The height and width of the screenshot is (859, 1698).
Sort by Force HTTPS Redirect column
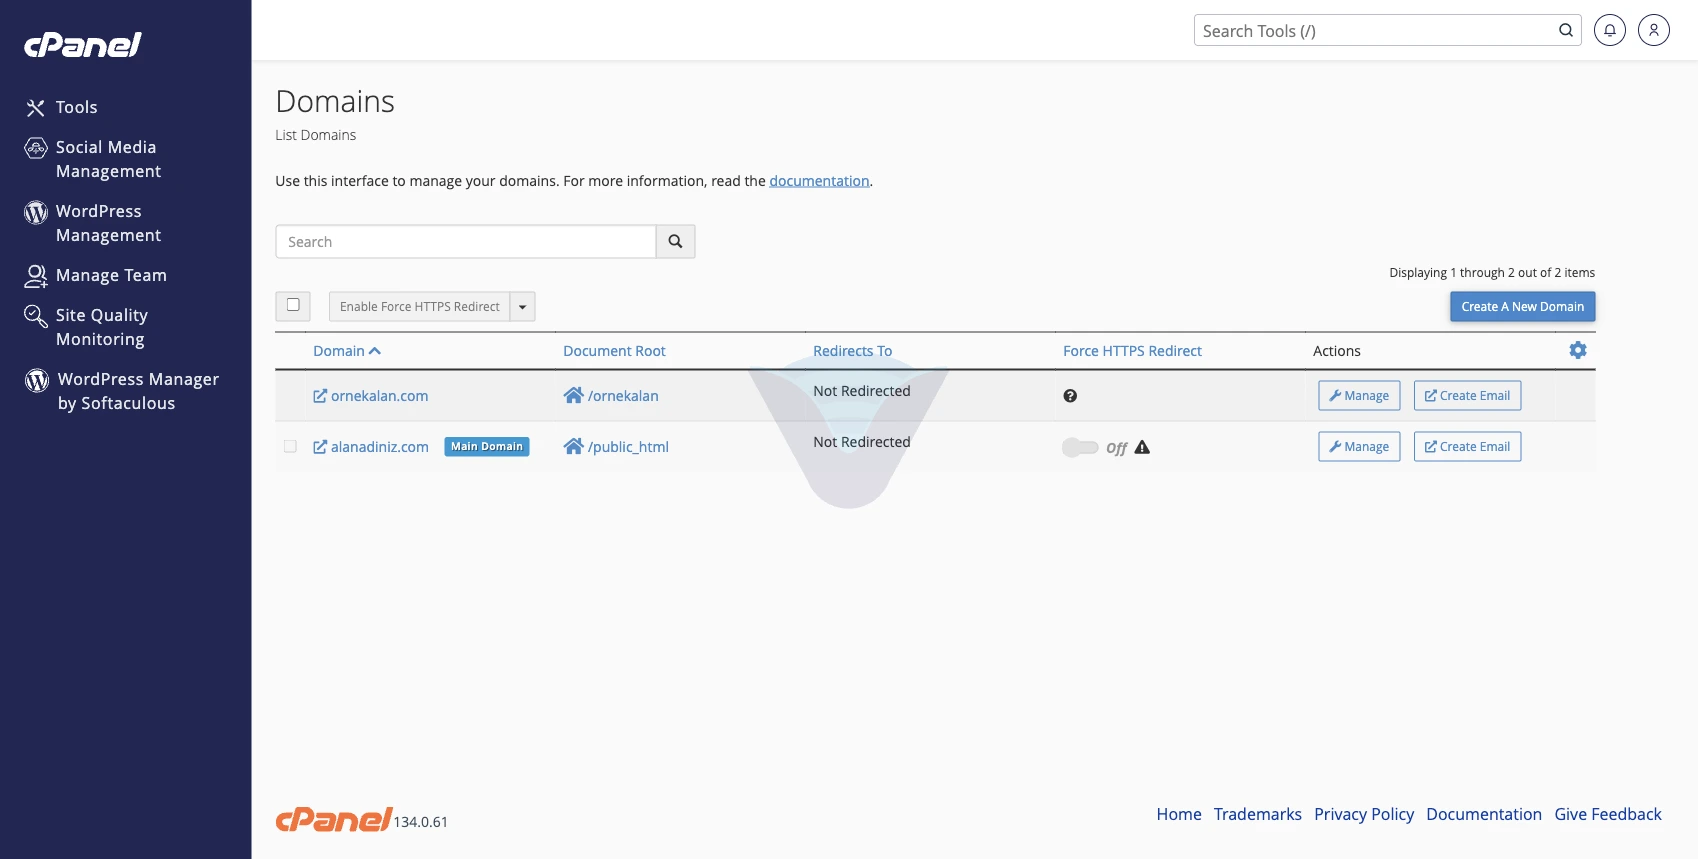click(x=1132, y=351)
